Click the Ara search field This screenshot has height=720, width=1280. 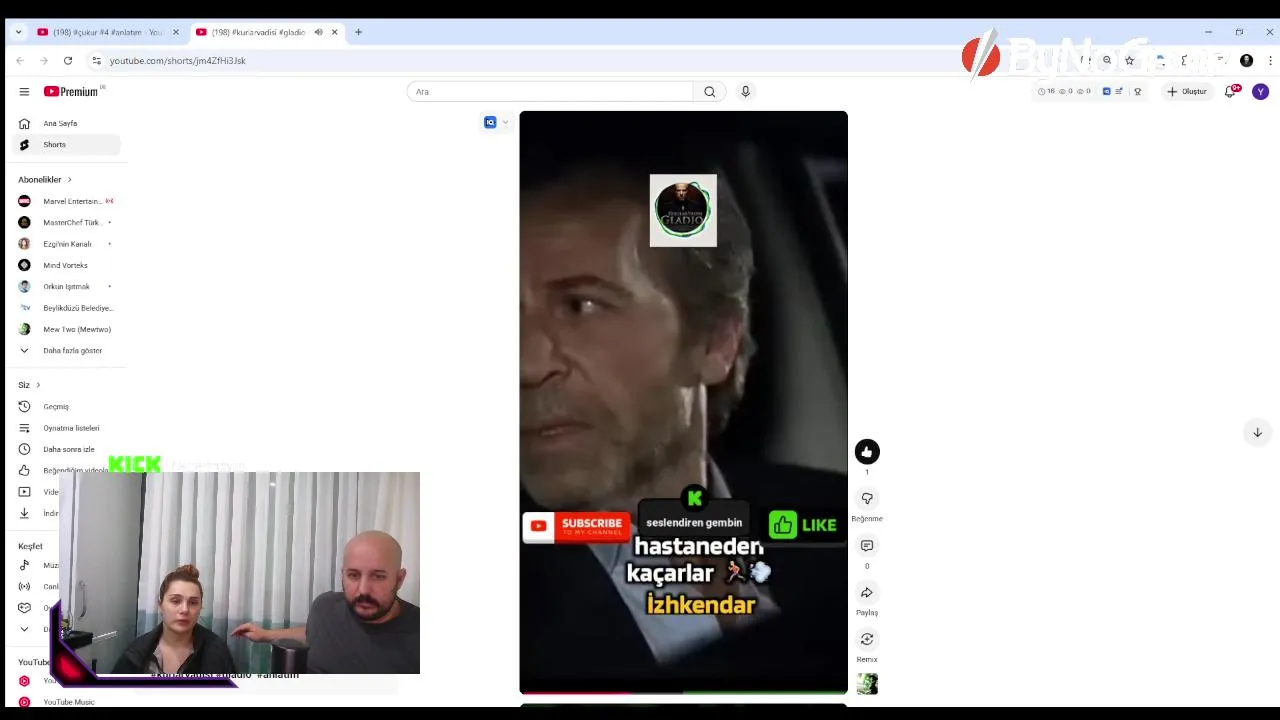[549, 91]
